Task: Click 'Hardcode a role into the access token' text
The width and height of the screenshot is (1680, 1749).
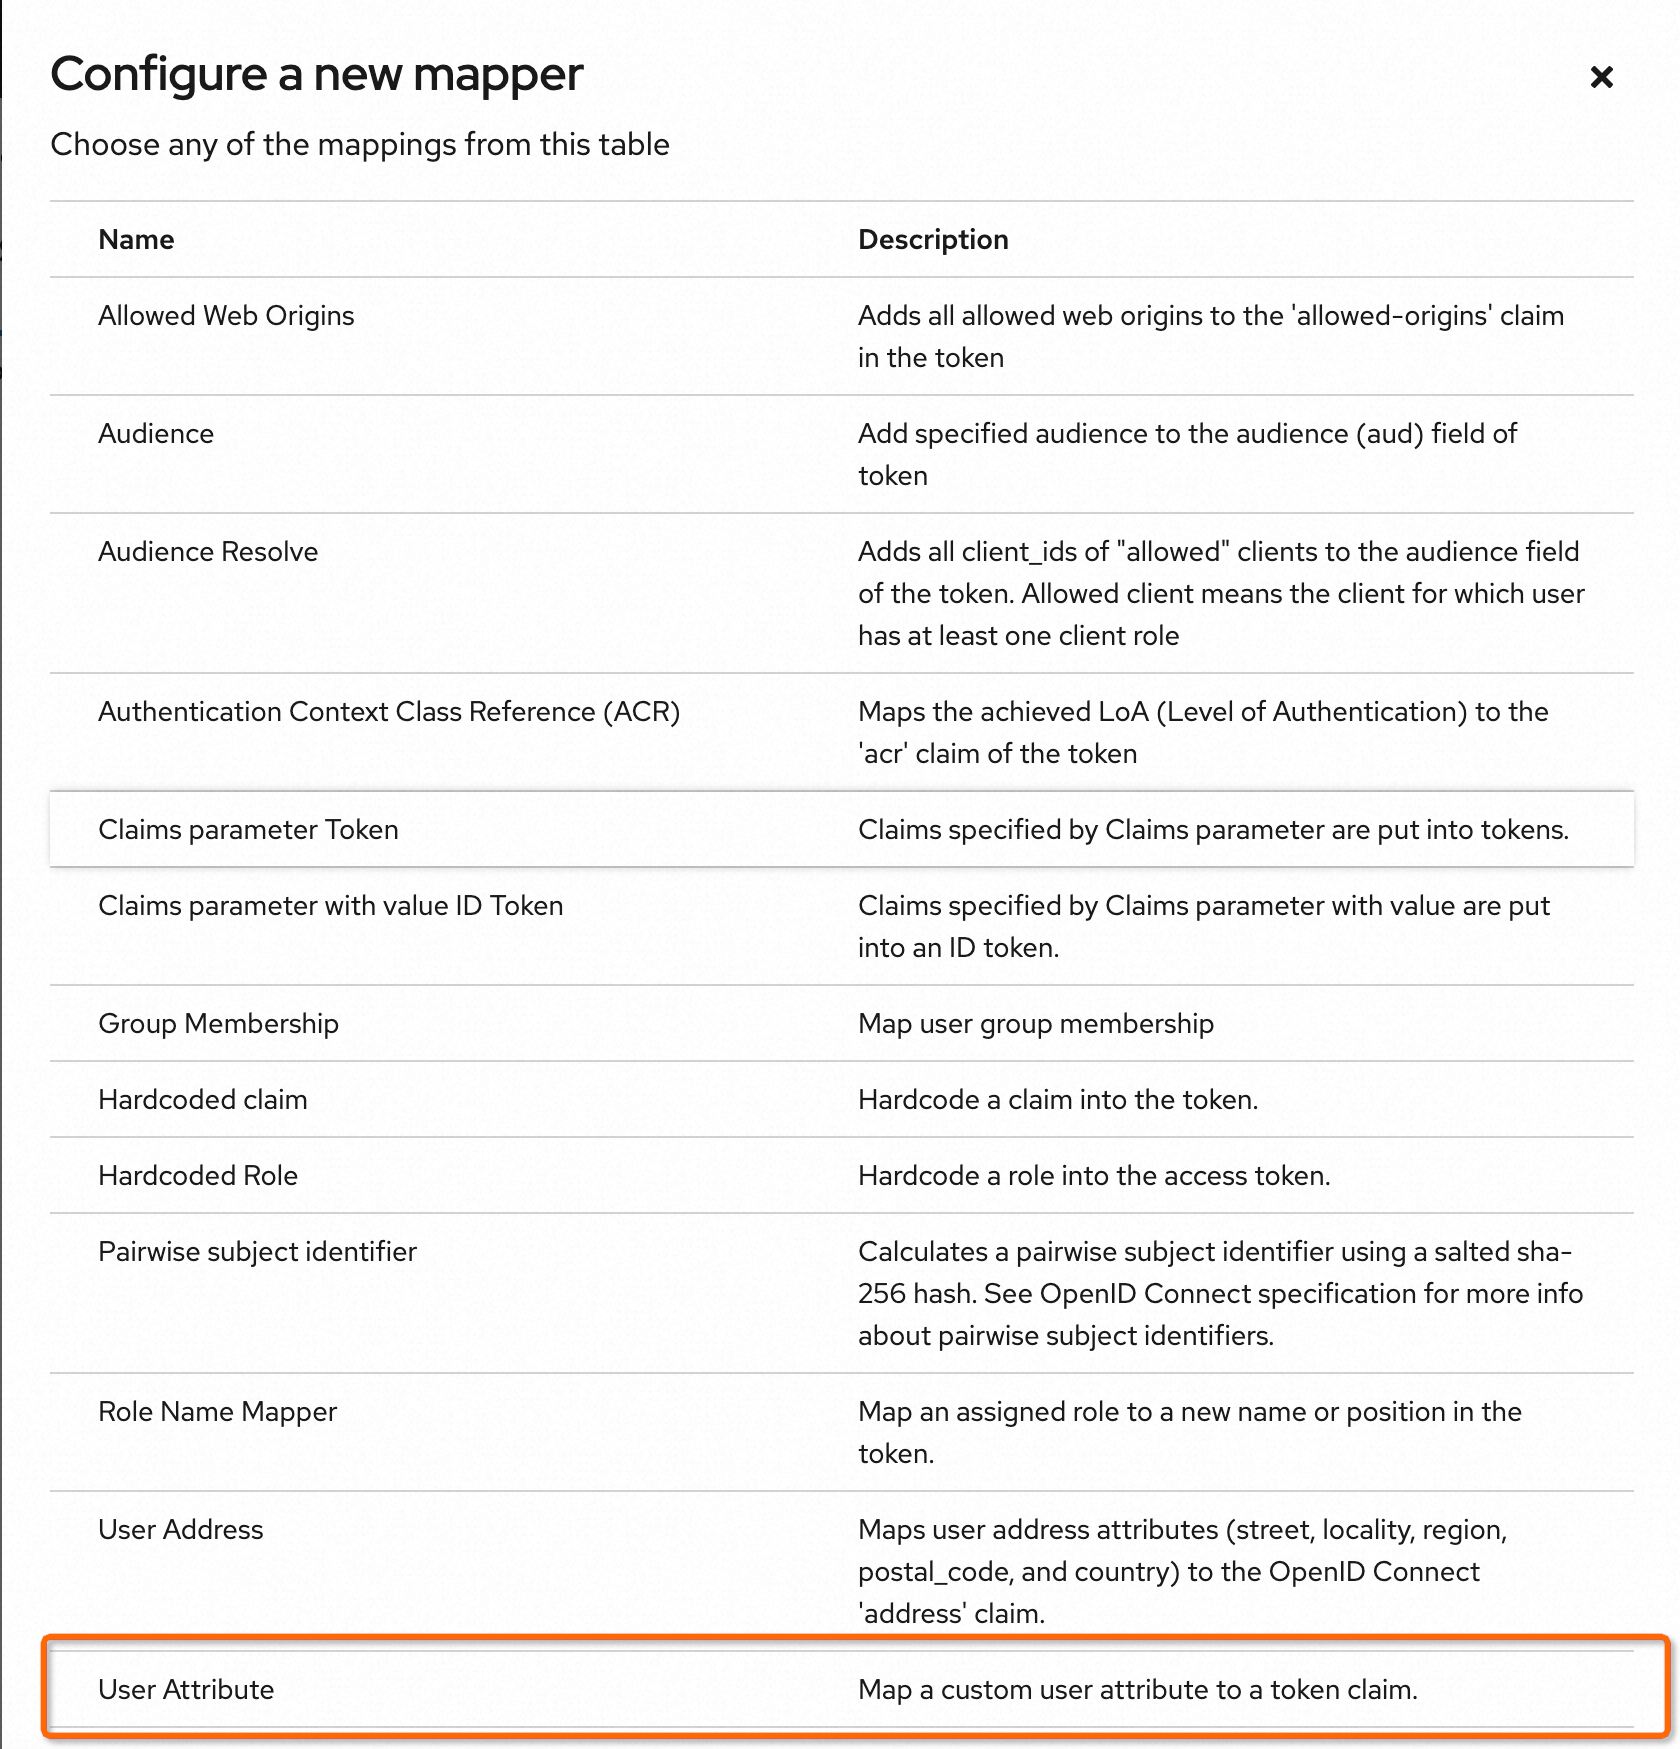Action: point(1093,1176)
